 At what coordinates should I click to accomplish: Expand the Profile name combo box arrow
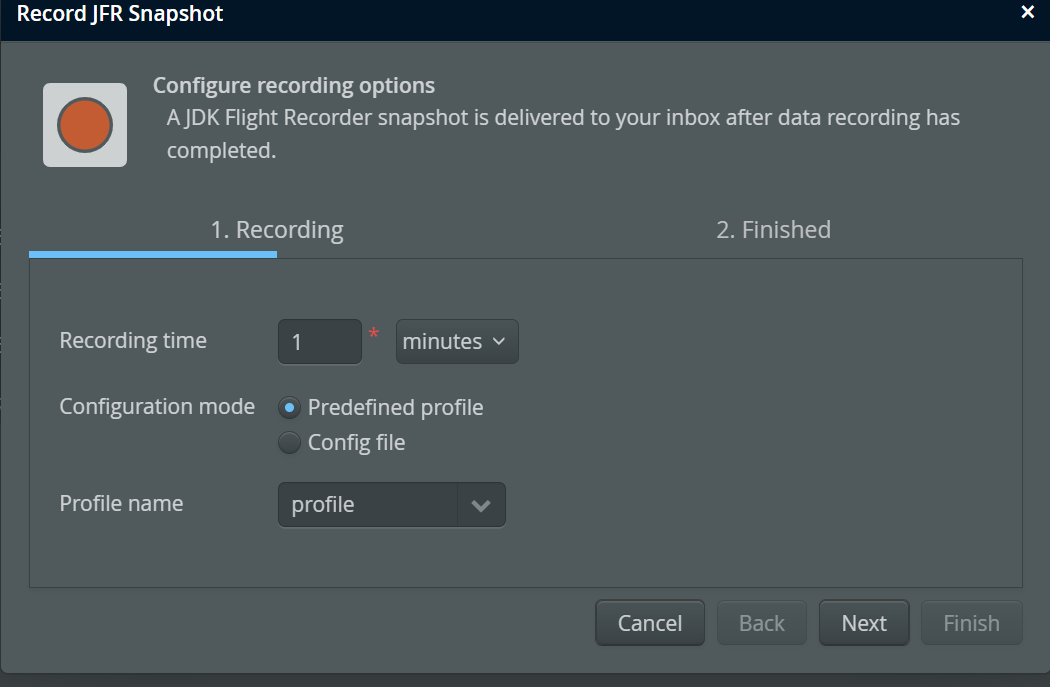click(x=481, y=505)
